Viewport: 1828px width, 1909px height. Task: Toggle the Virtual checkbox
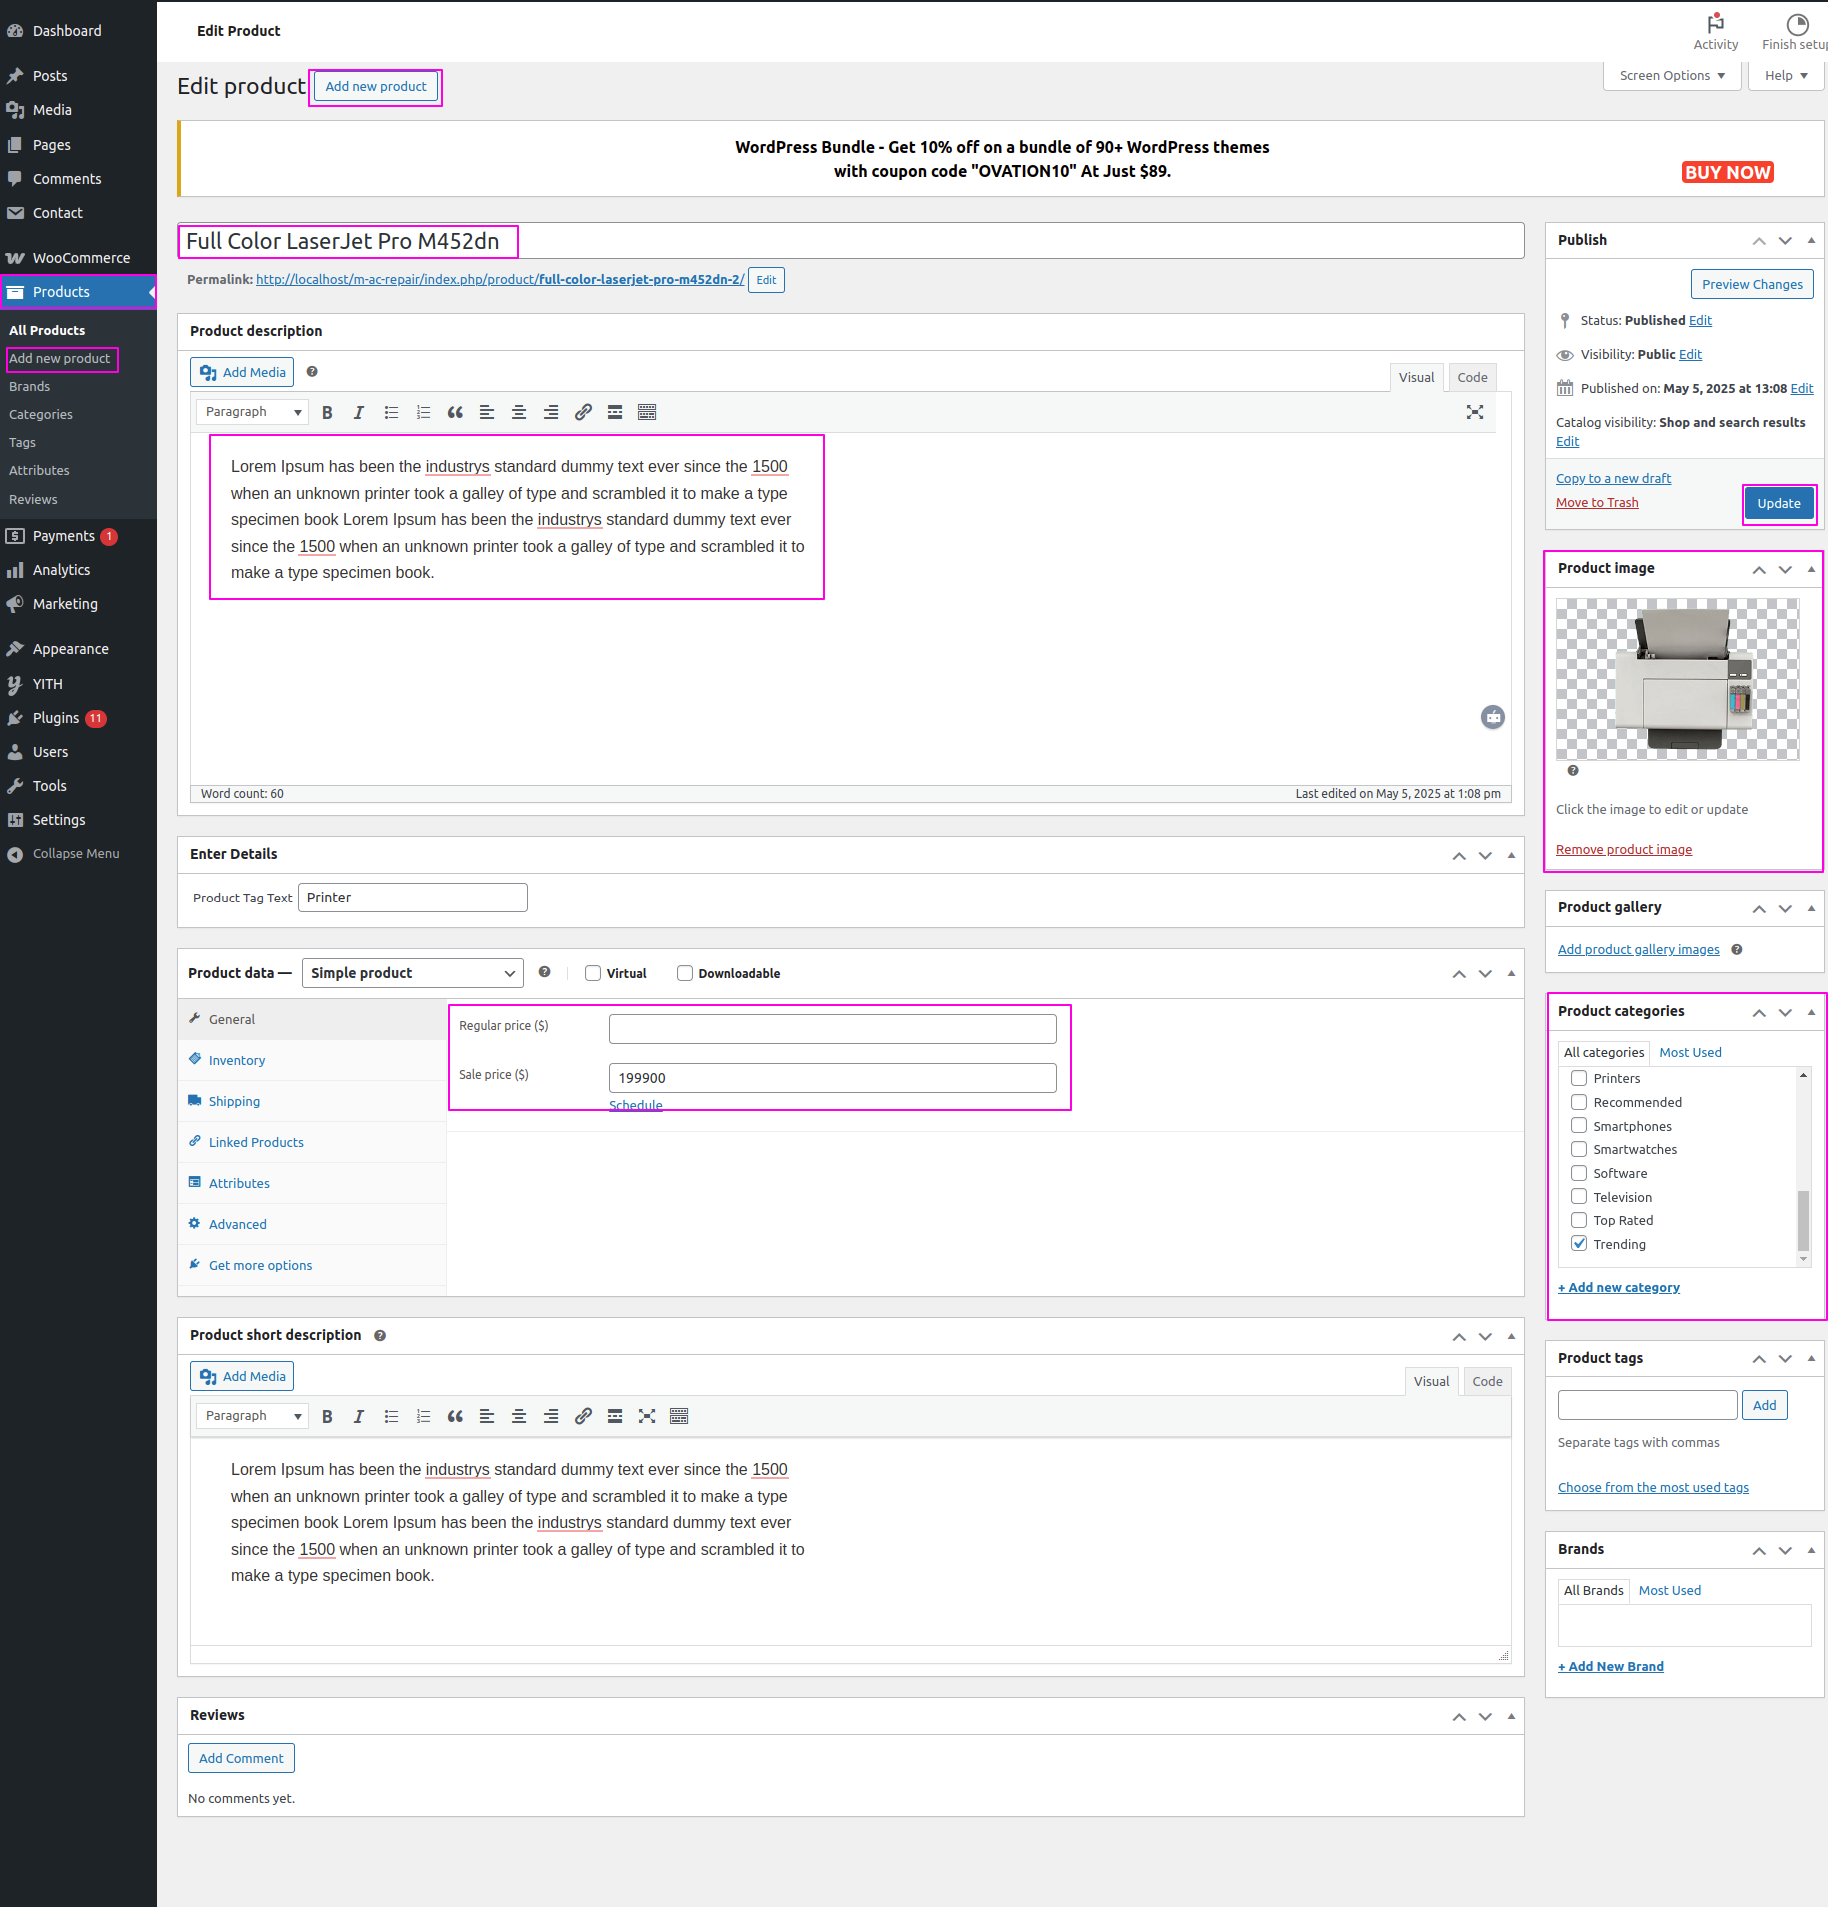point(593,973)
